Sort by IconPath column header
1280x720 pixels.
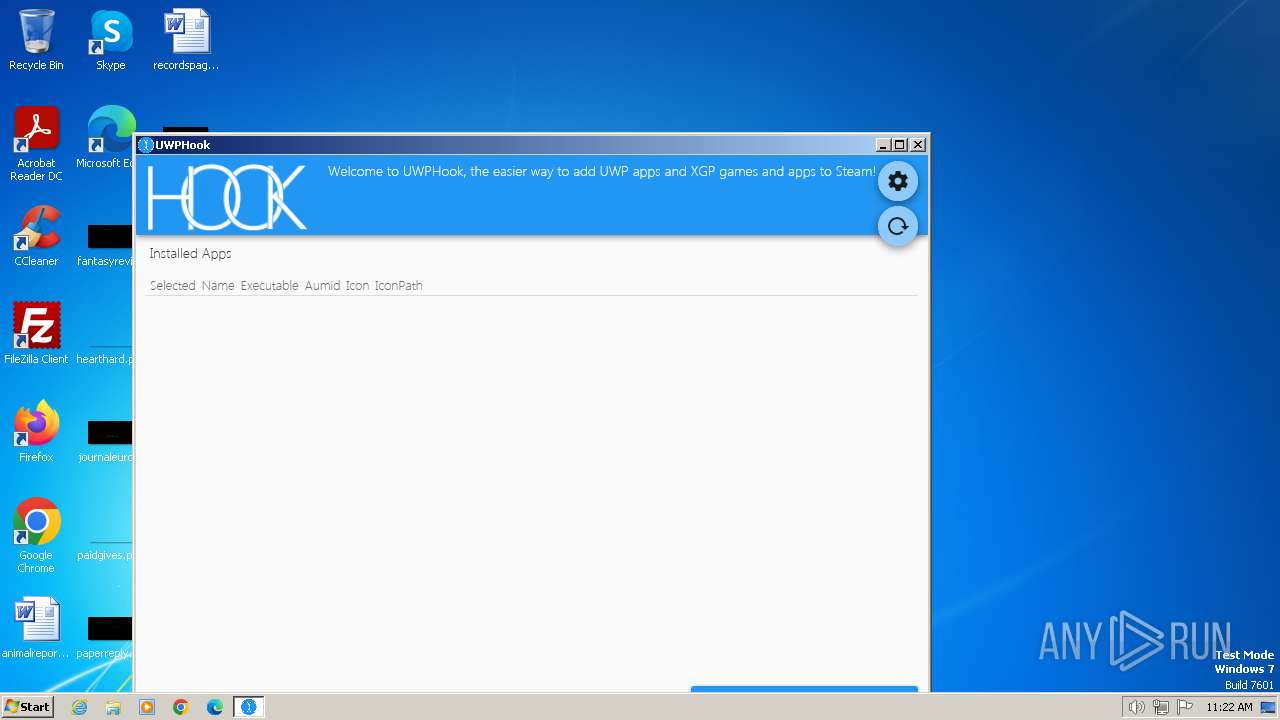[398, 286]
